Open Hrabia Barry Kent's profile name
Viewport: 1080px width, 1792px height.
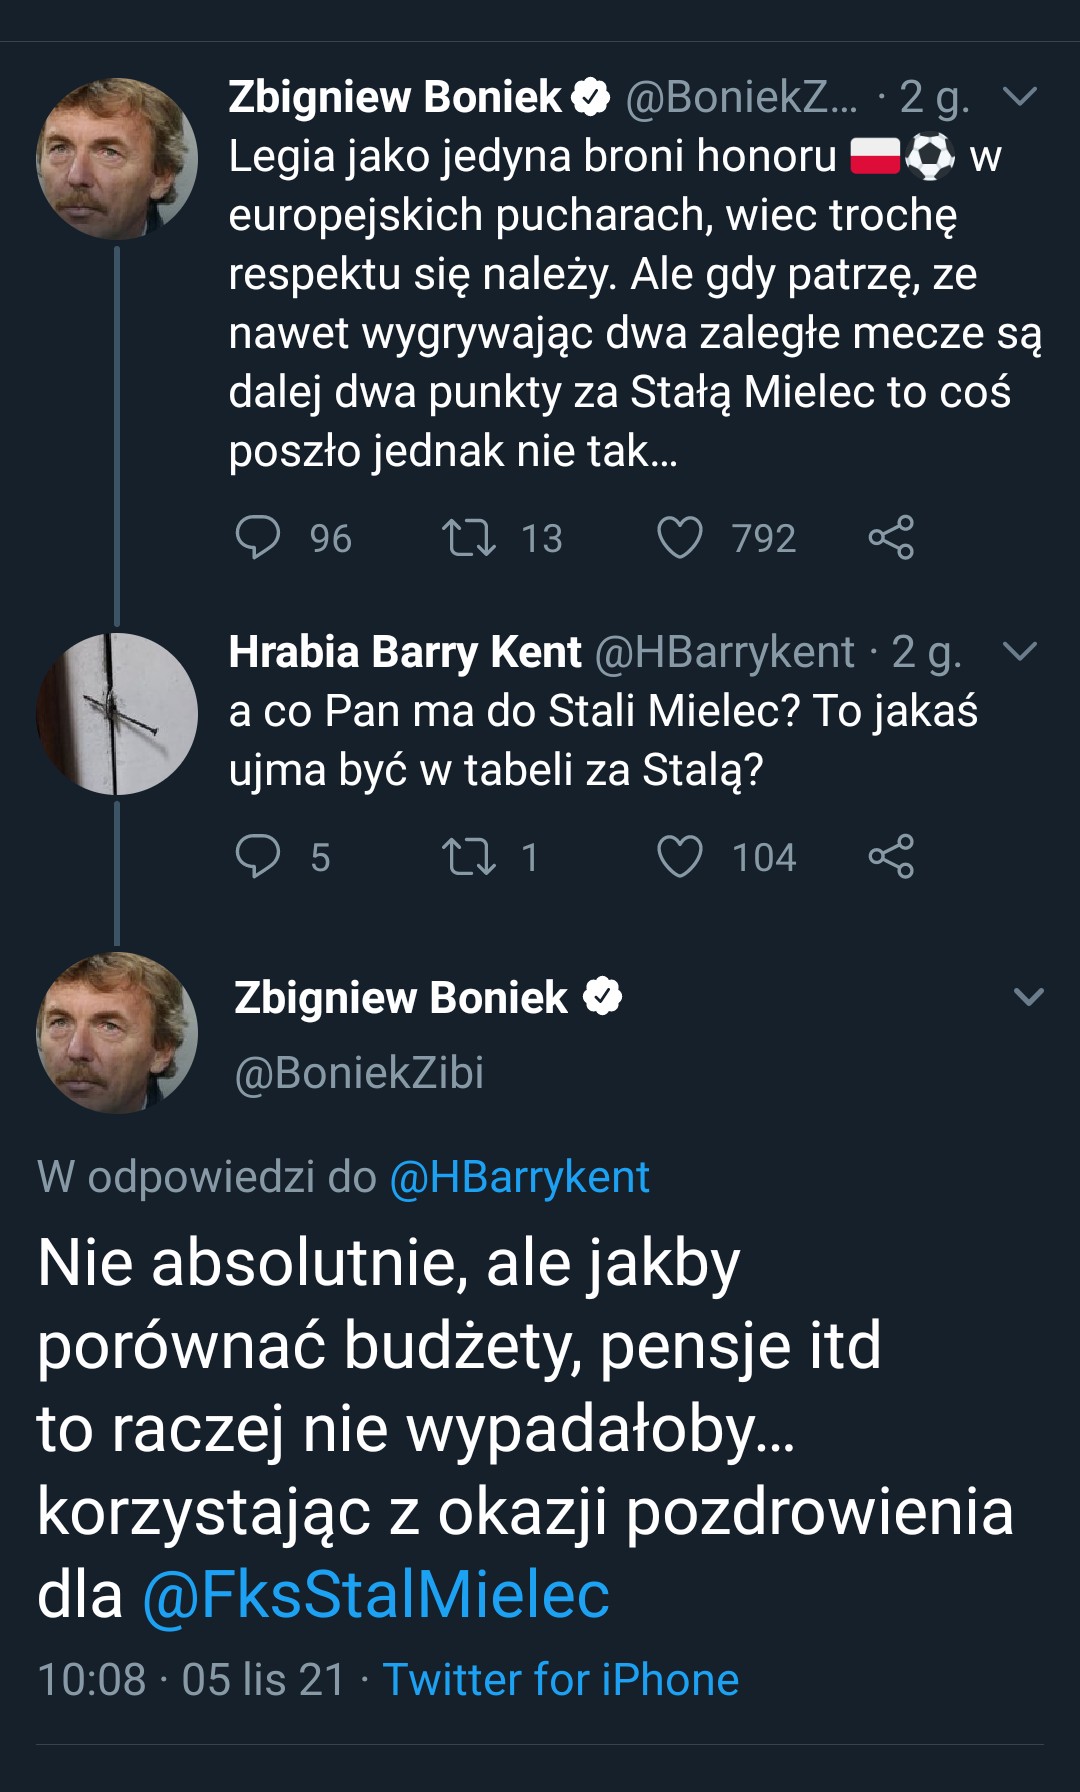click(x=405, y=652)
